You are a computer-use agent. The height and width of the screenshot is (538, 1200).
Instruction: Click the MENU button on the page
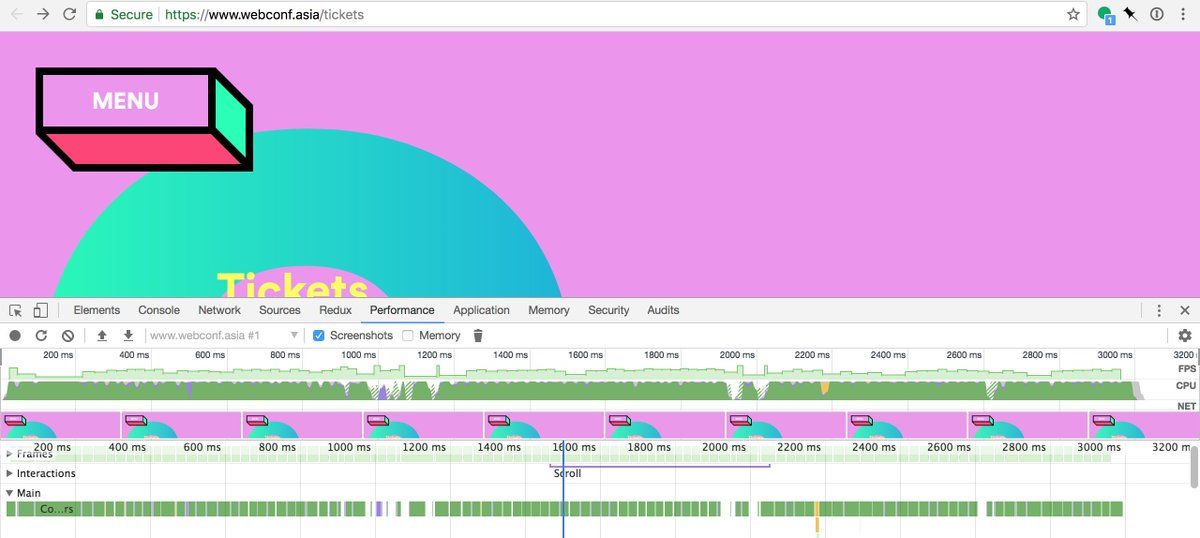point(125,101)
